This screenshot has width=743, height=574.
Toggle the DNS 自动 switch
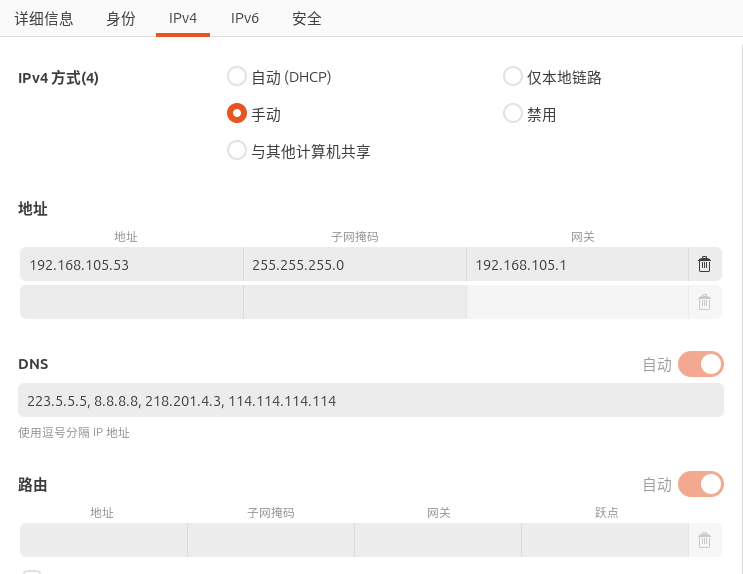tap(700, 364)
